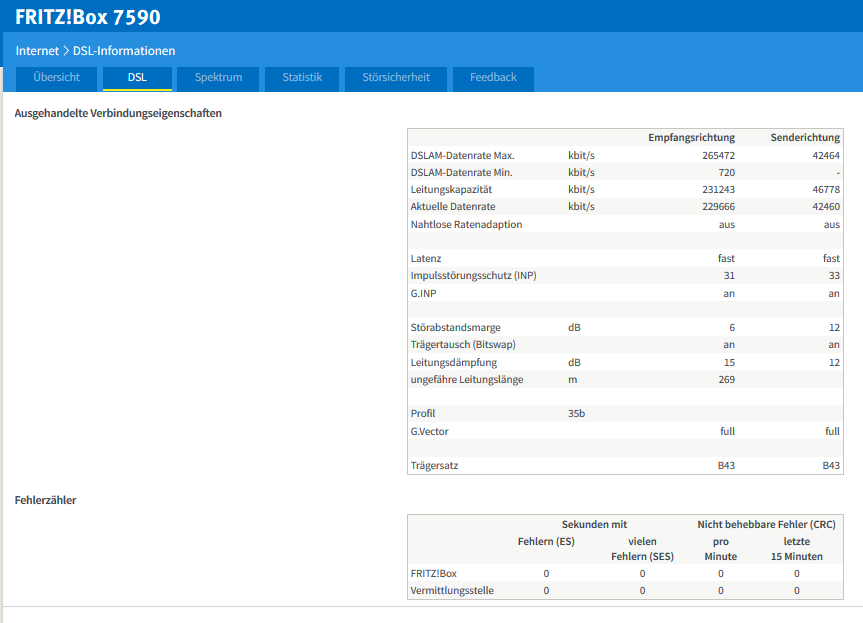Switch to the Übersicht tab
Screen dimensions: 863x623
coord(56,78)
